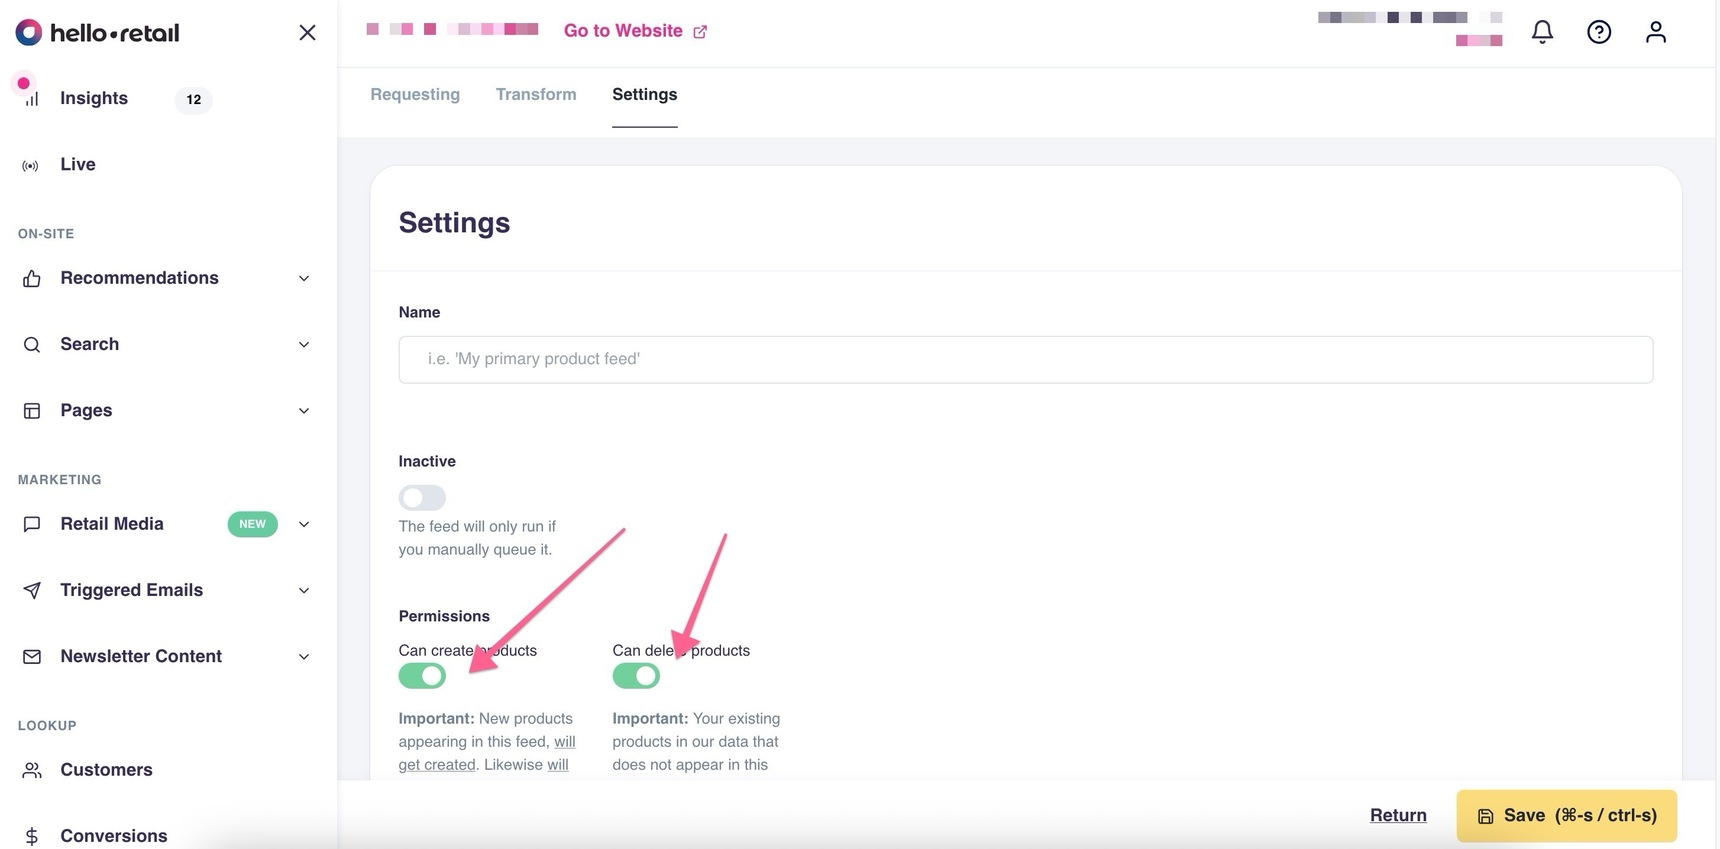1720x849 pixels.
Task: Expand the Search section chevron
Action: (304, 345)
